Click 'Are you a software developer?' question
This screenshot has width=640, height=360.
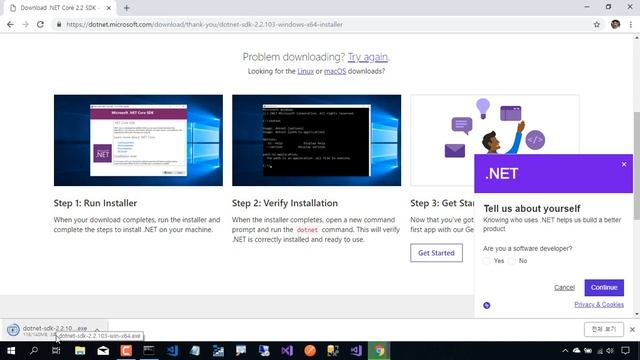point(527,249)
